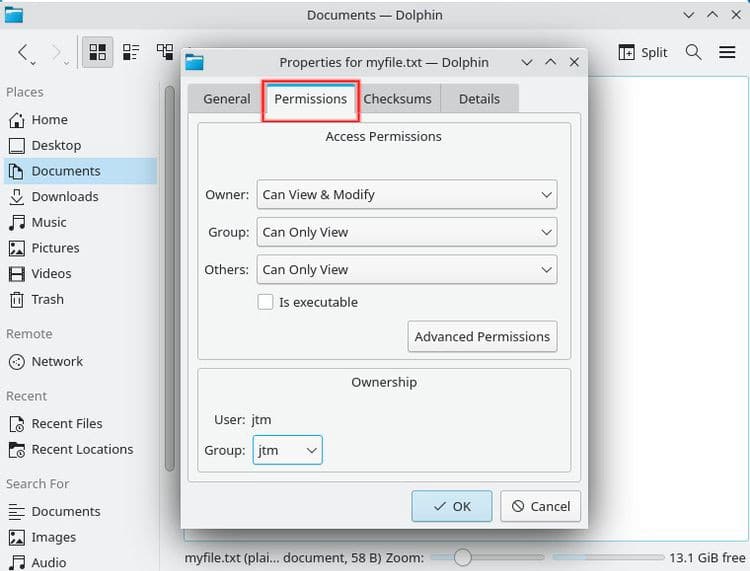Open the ownership Group jtm dropdown
Viewport: 750px width, 571px height.
[x=287, y=450]
